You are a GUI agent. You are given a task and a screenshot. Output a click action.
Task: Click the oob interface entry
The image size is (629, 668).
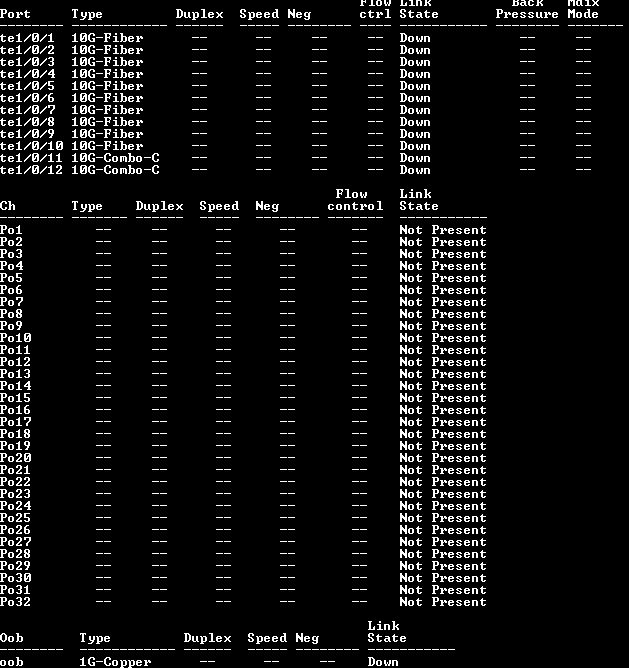[x=11, y=662]
